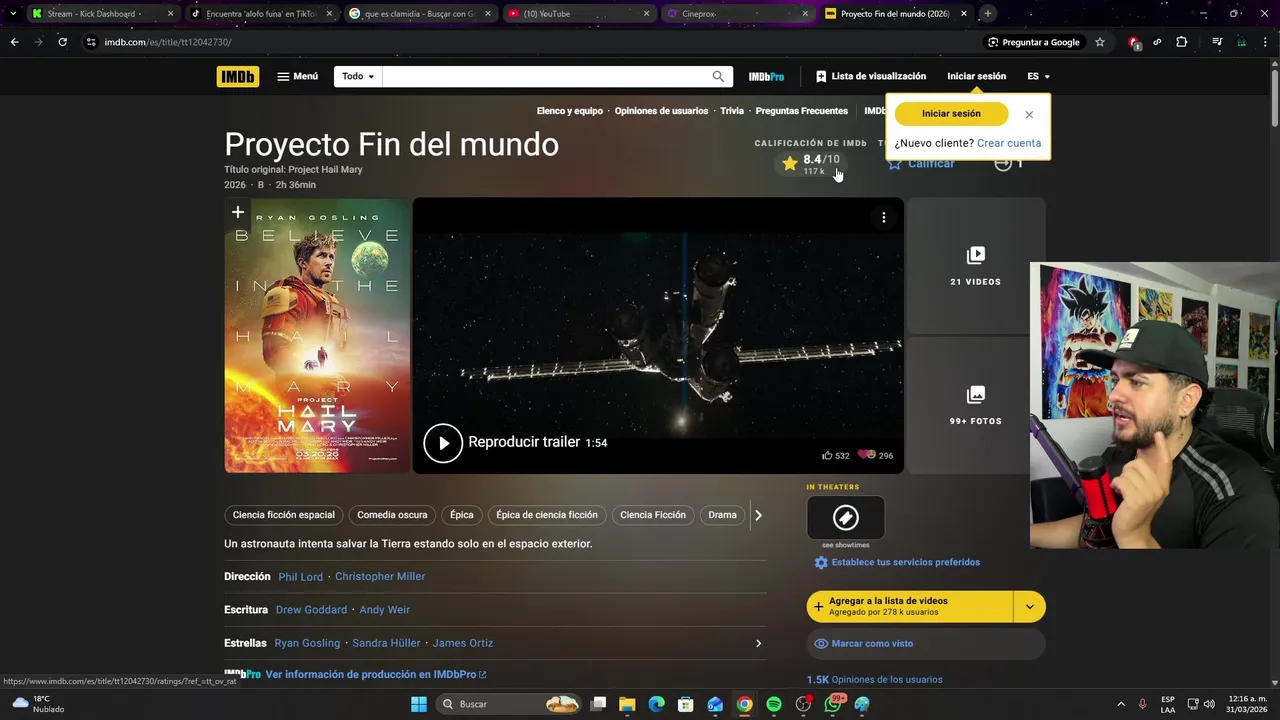Expand more genres with right chevron
Viewport: 1280px width, 720px height.
(758, 515)
